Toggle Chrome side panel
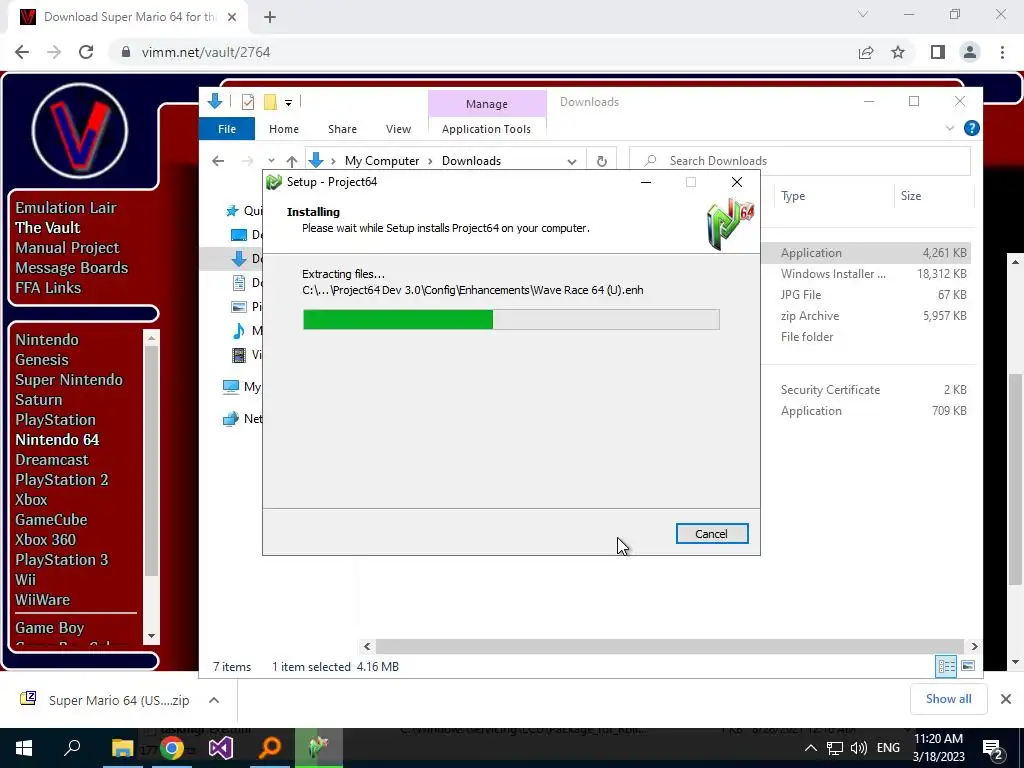The width and height of the screenshot is (1024, 768). click(937, 52)
